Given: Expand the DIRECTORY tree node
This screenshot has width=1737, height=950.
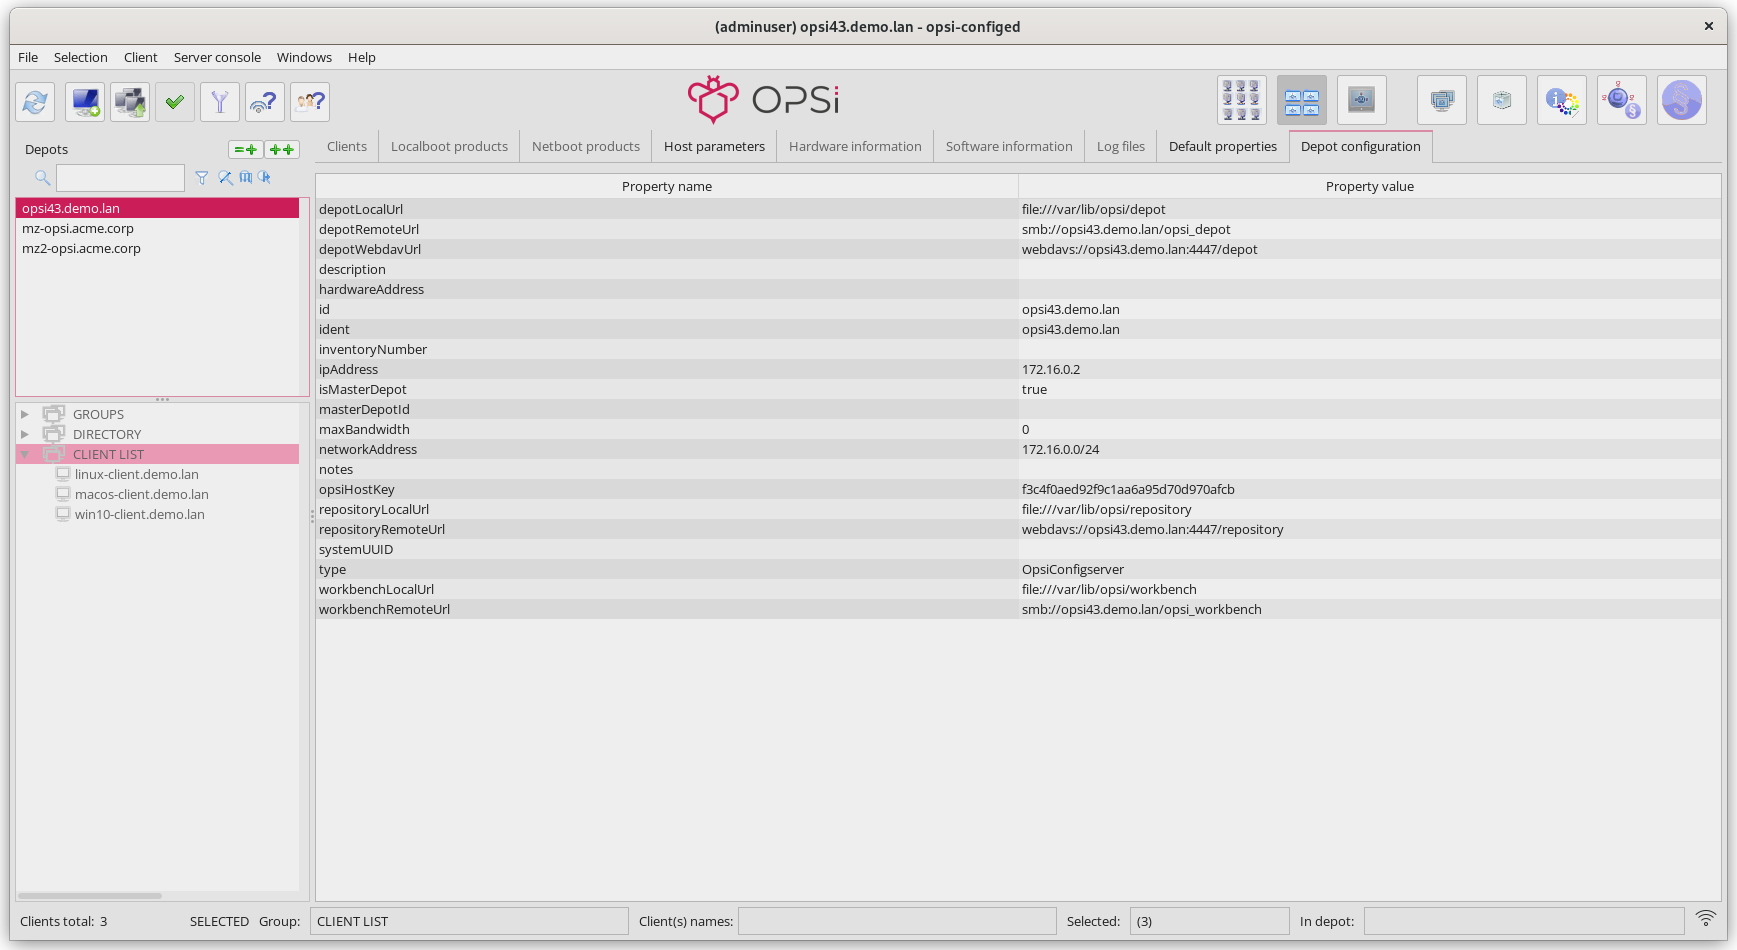Looking at the screenshot, I should tap(25, 434).
